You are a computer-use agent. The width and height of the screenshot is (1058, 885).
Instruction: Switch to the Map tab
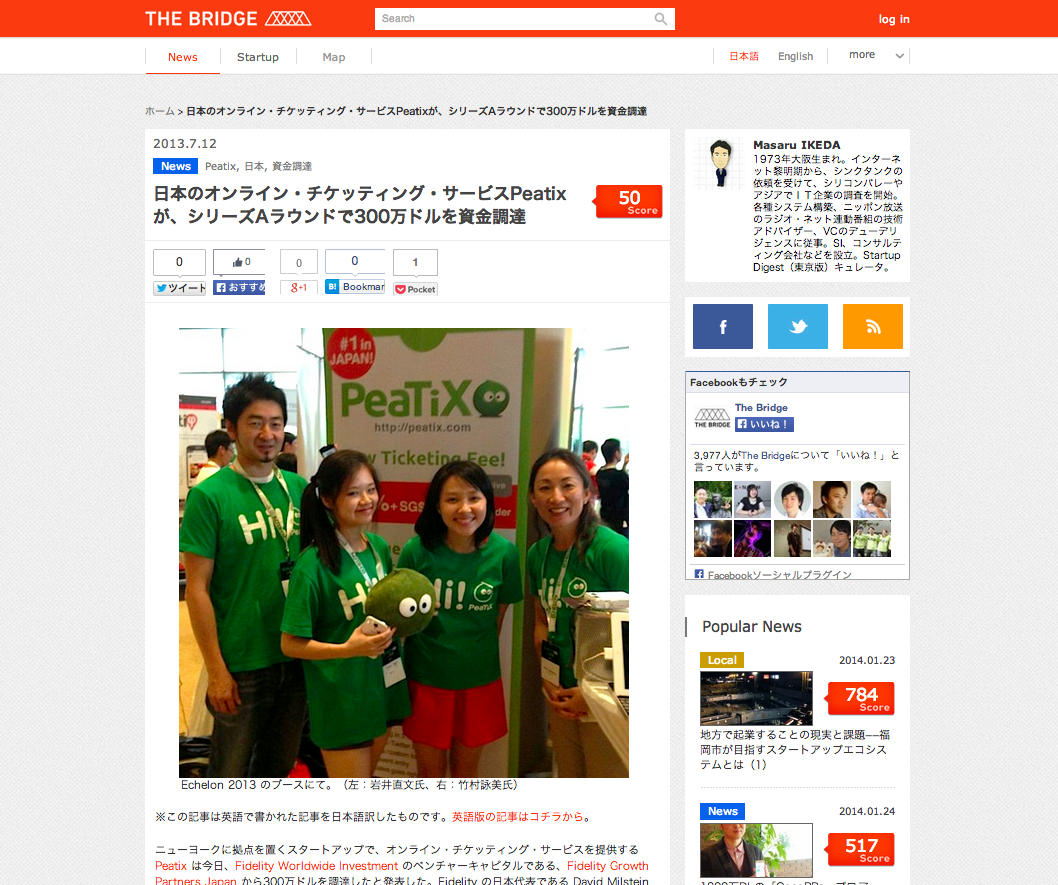pyautogui.click(x=333, y=57)
